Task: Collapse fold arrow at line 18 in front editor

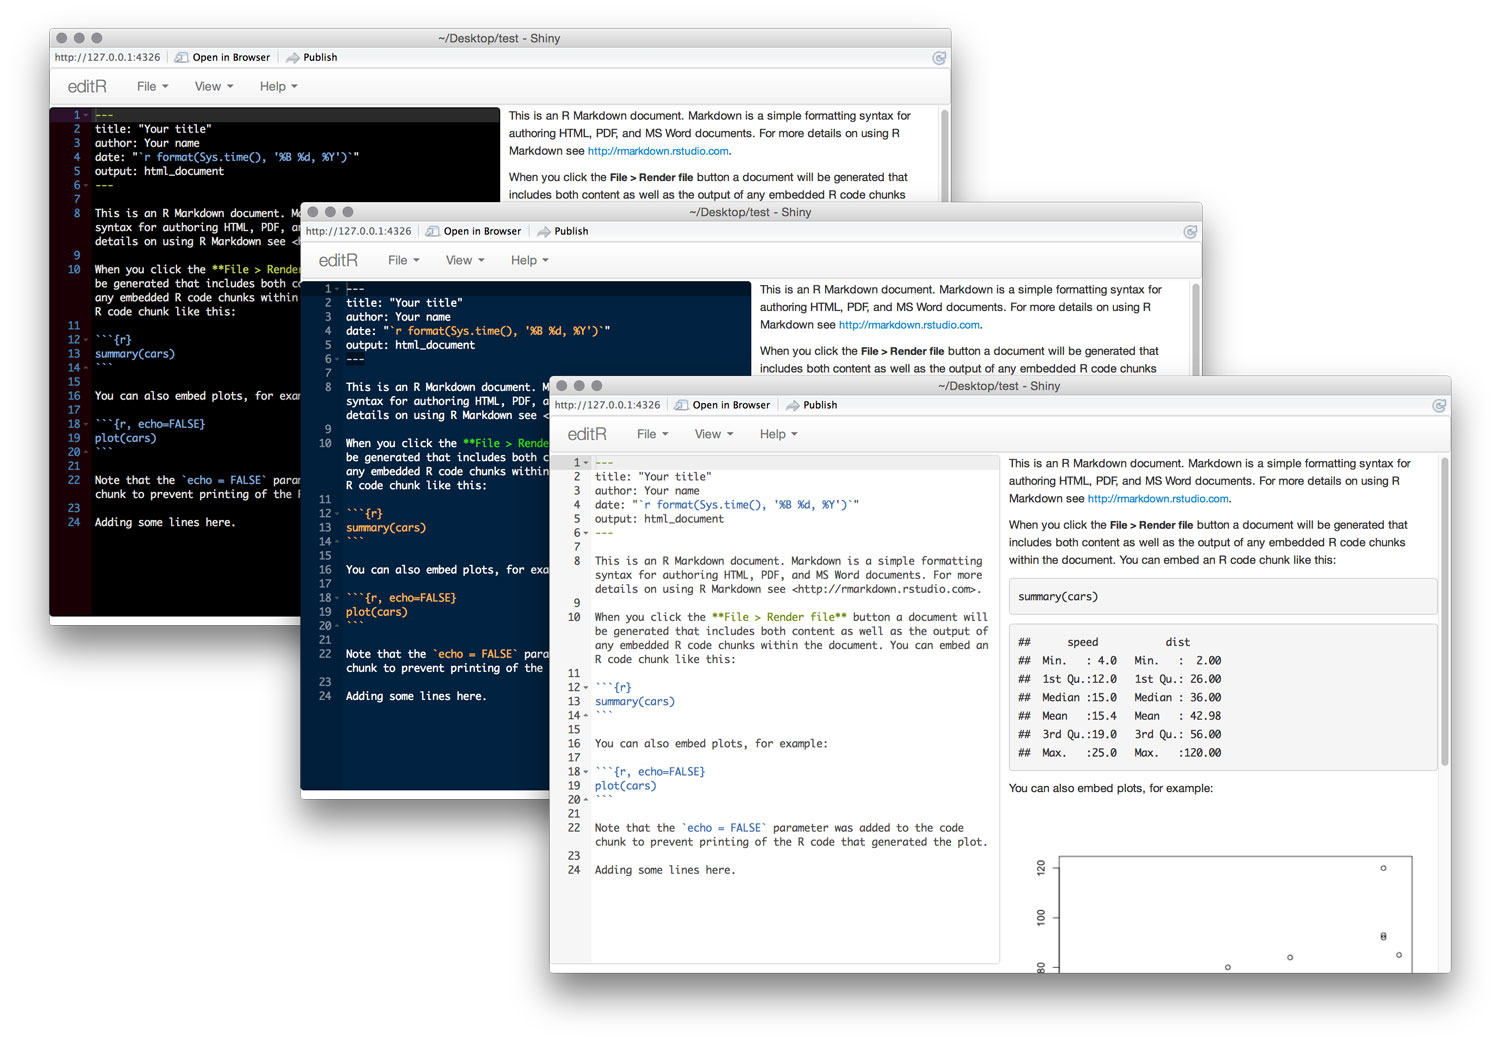Action: [586, 772]
